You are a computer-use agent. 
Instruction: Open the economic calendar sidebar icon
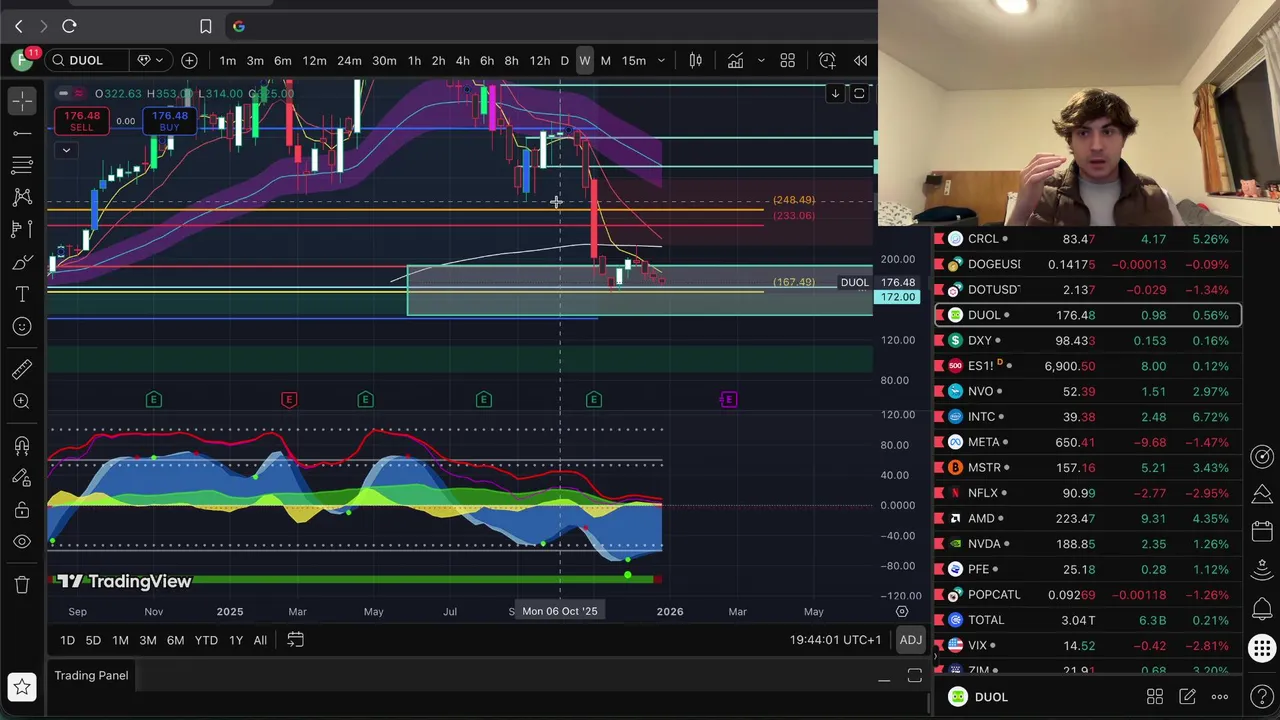(x=1262, y=531)
